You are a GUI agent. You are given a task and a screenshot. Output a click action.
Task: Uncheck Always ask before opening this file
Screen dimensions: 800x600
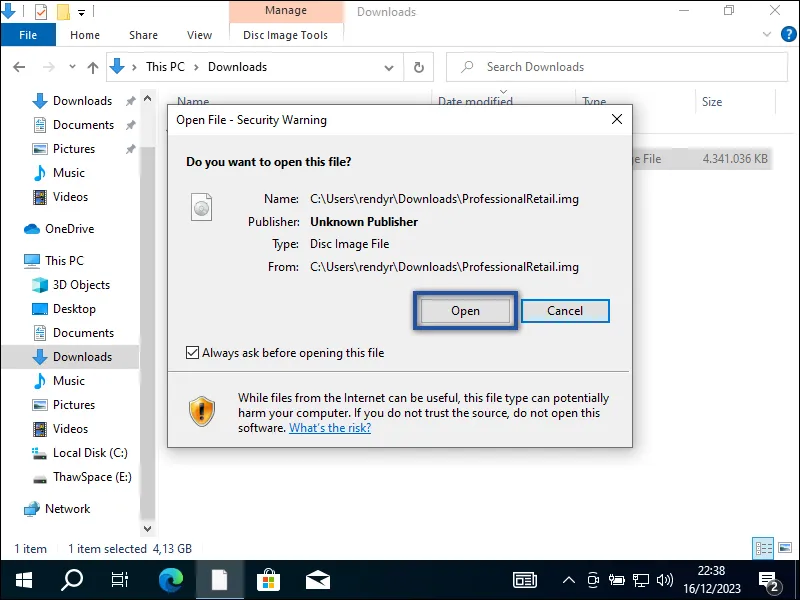tap(193, 352)
